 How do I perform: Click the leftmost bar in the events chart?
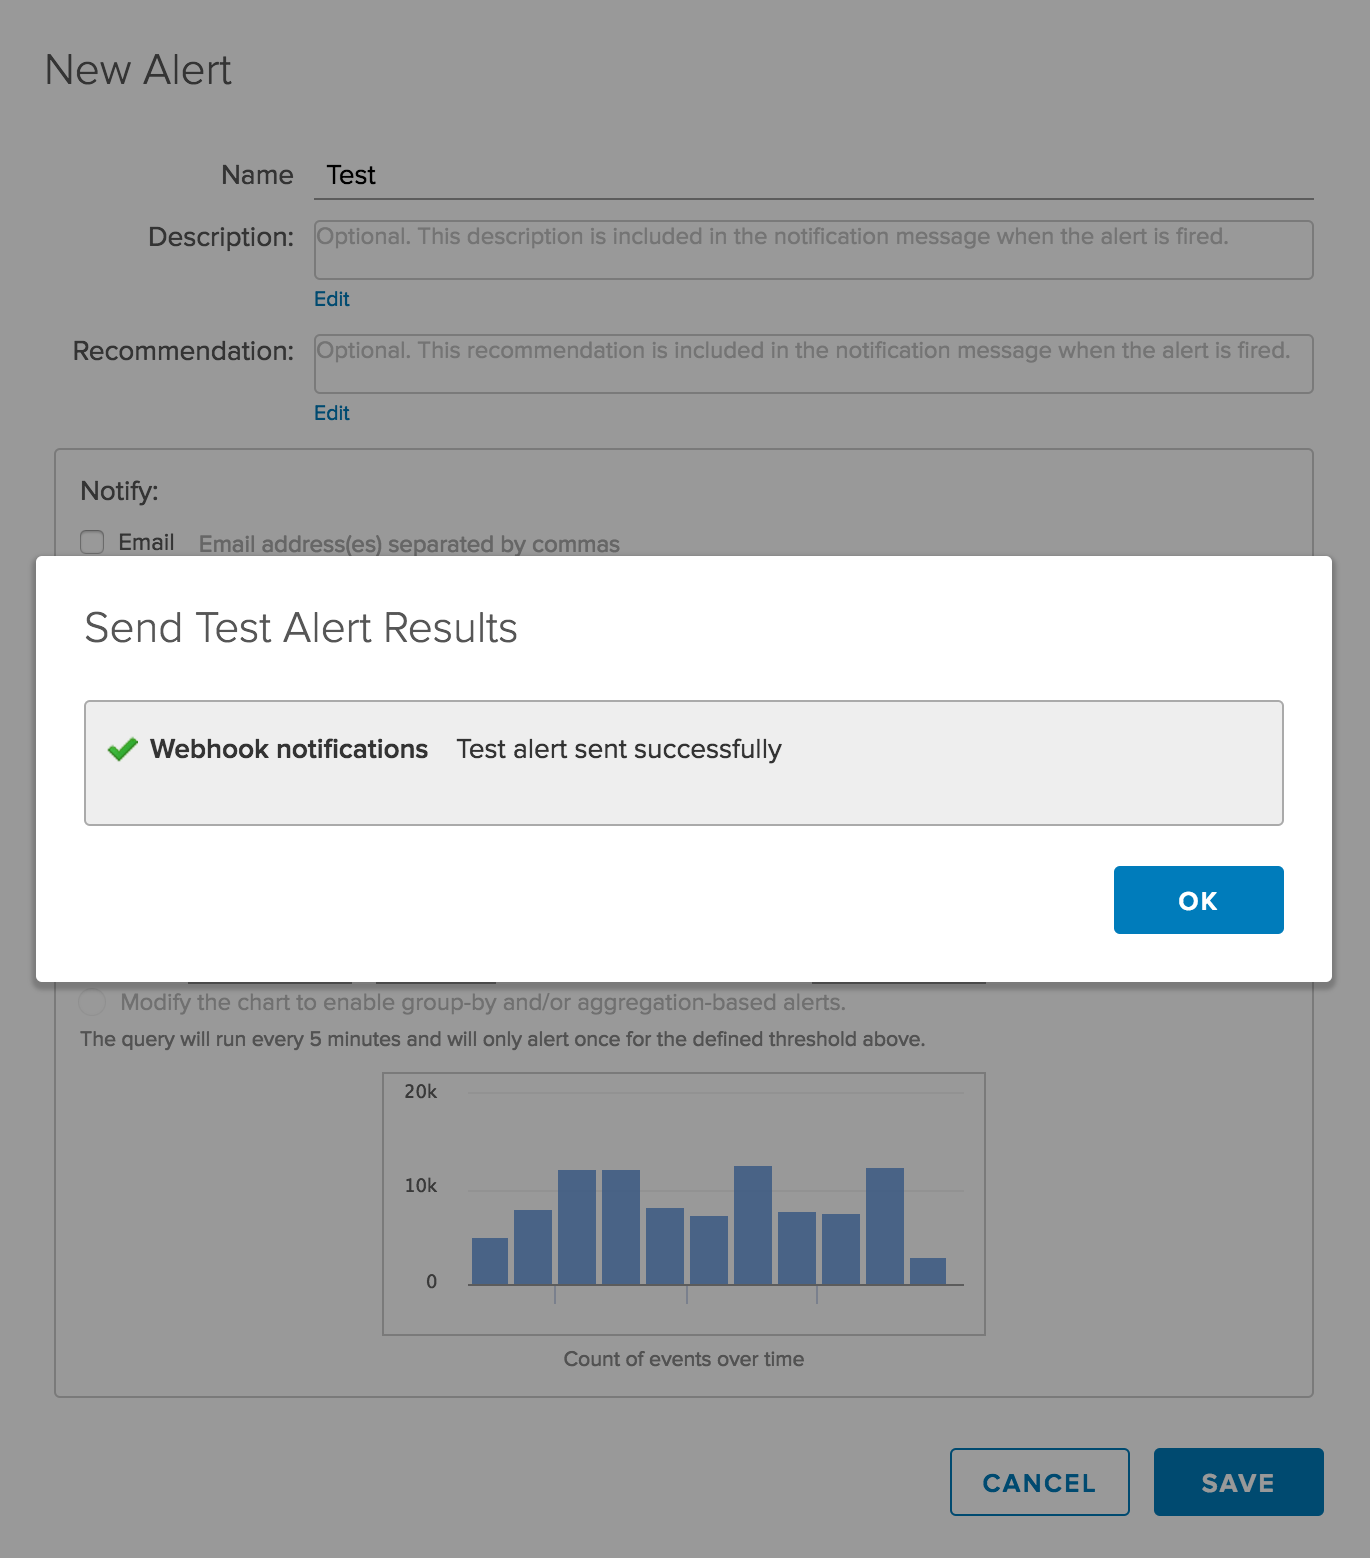[x=490, y=1261]
